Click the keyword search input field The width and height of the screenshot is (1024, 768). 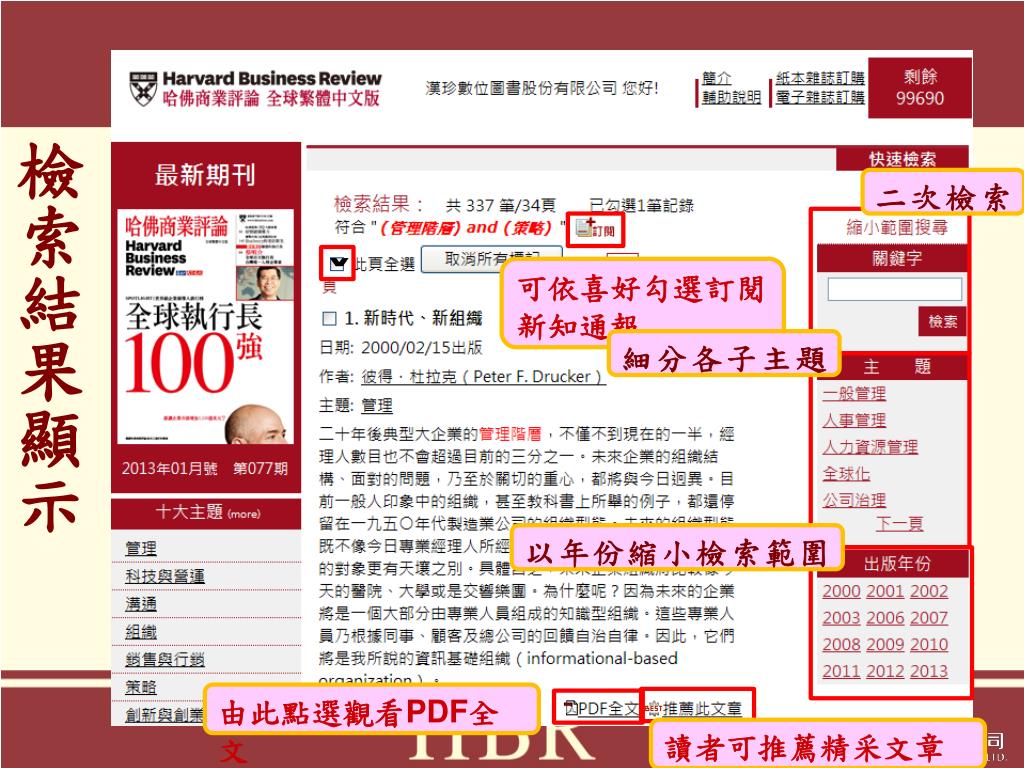click(894, 290)
